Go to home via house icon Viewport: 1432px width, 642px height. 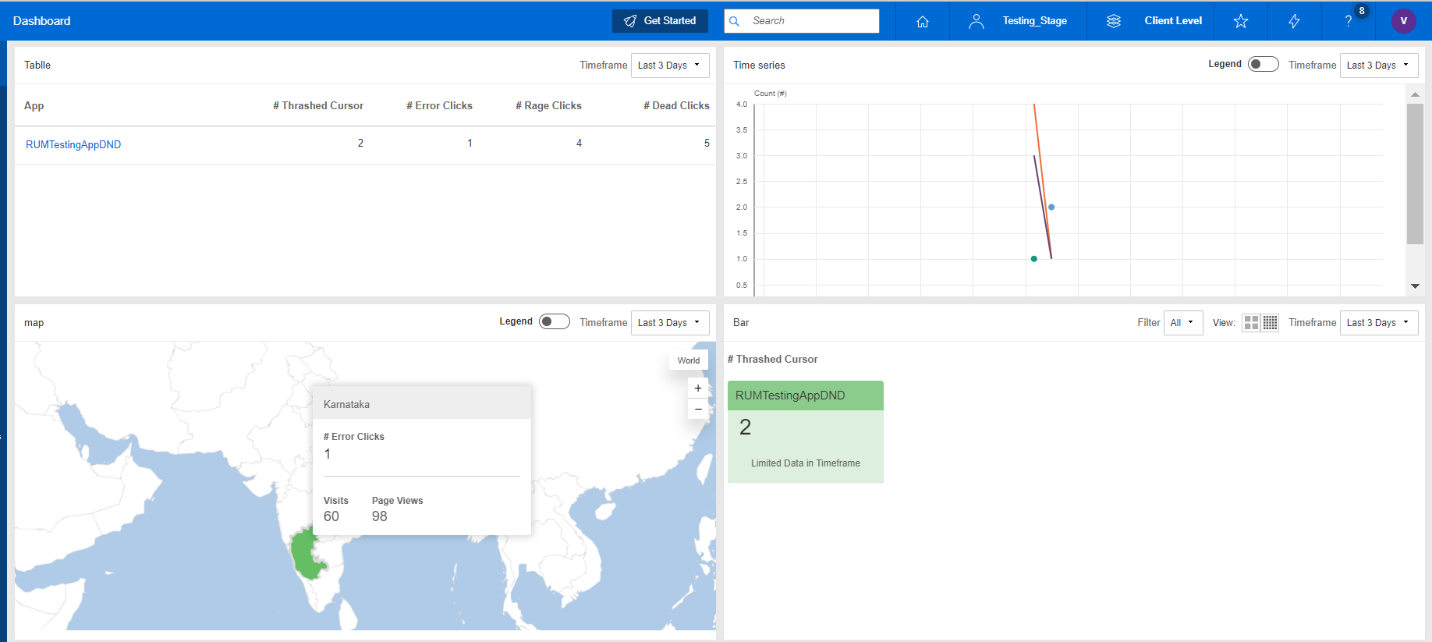click(922, 21)
